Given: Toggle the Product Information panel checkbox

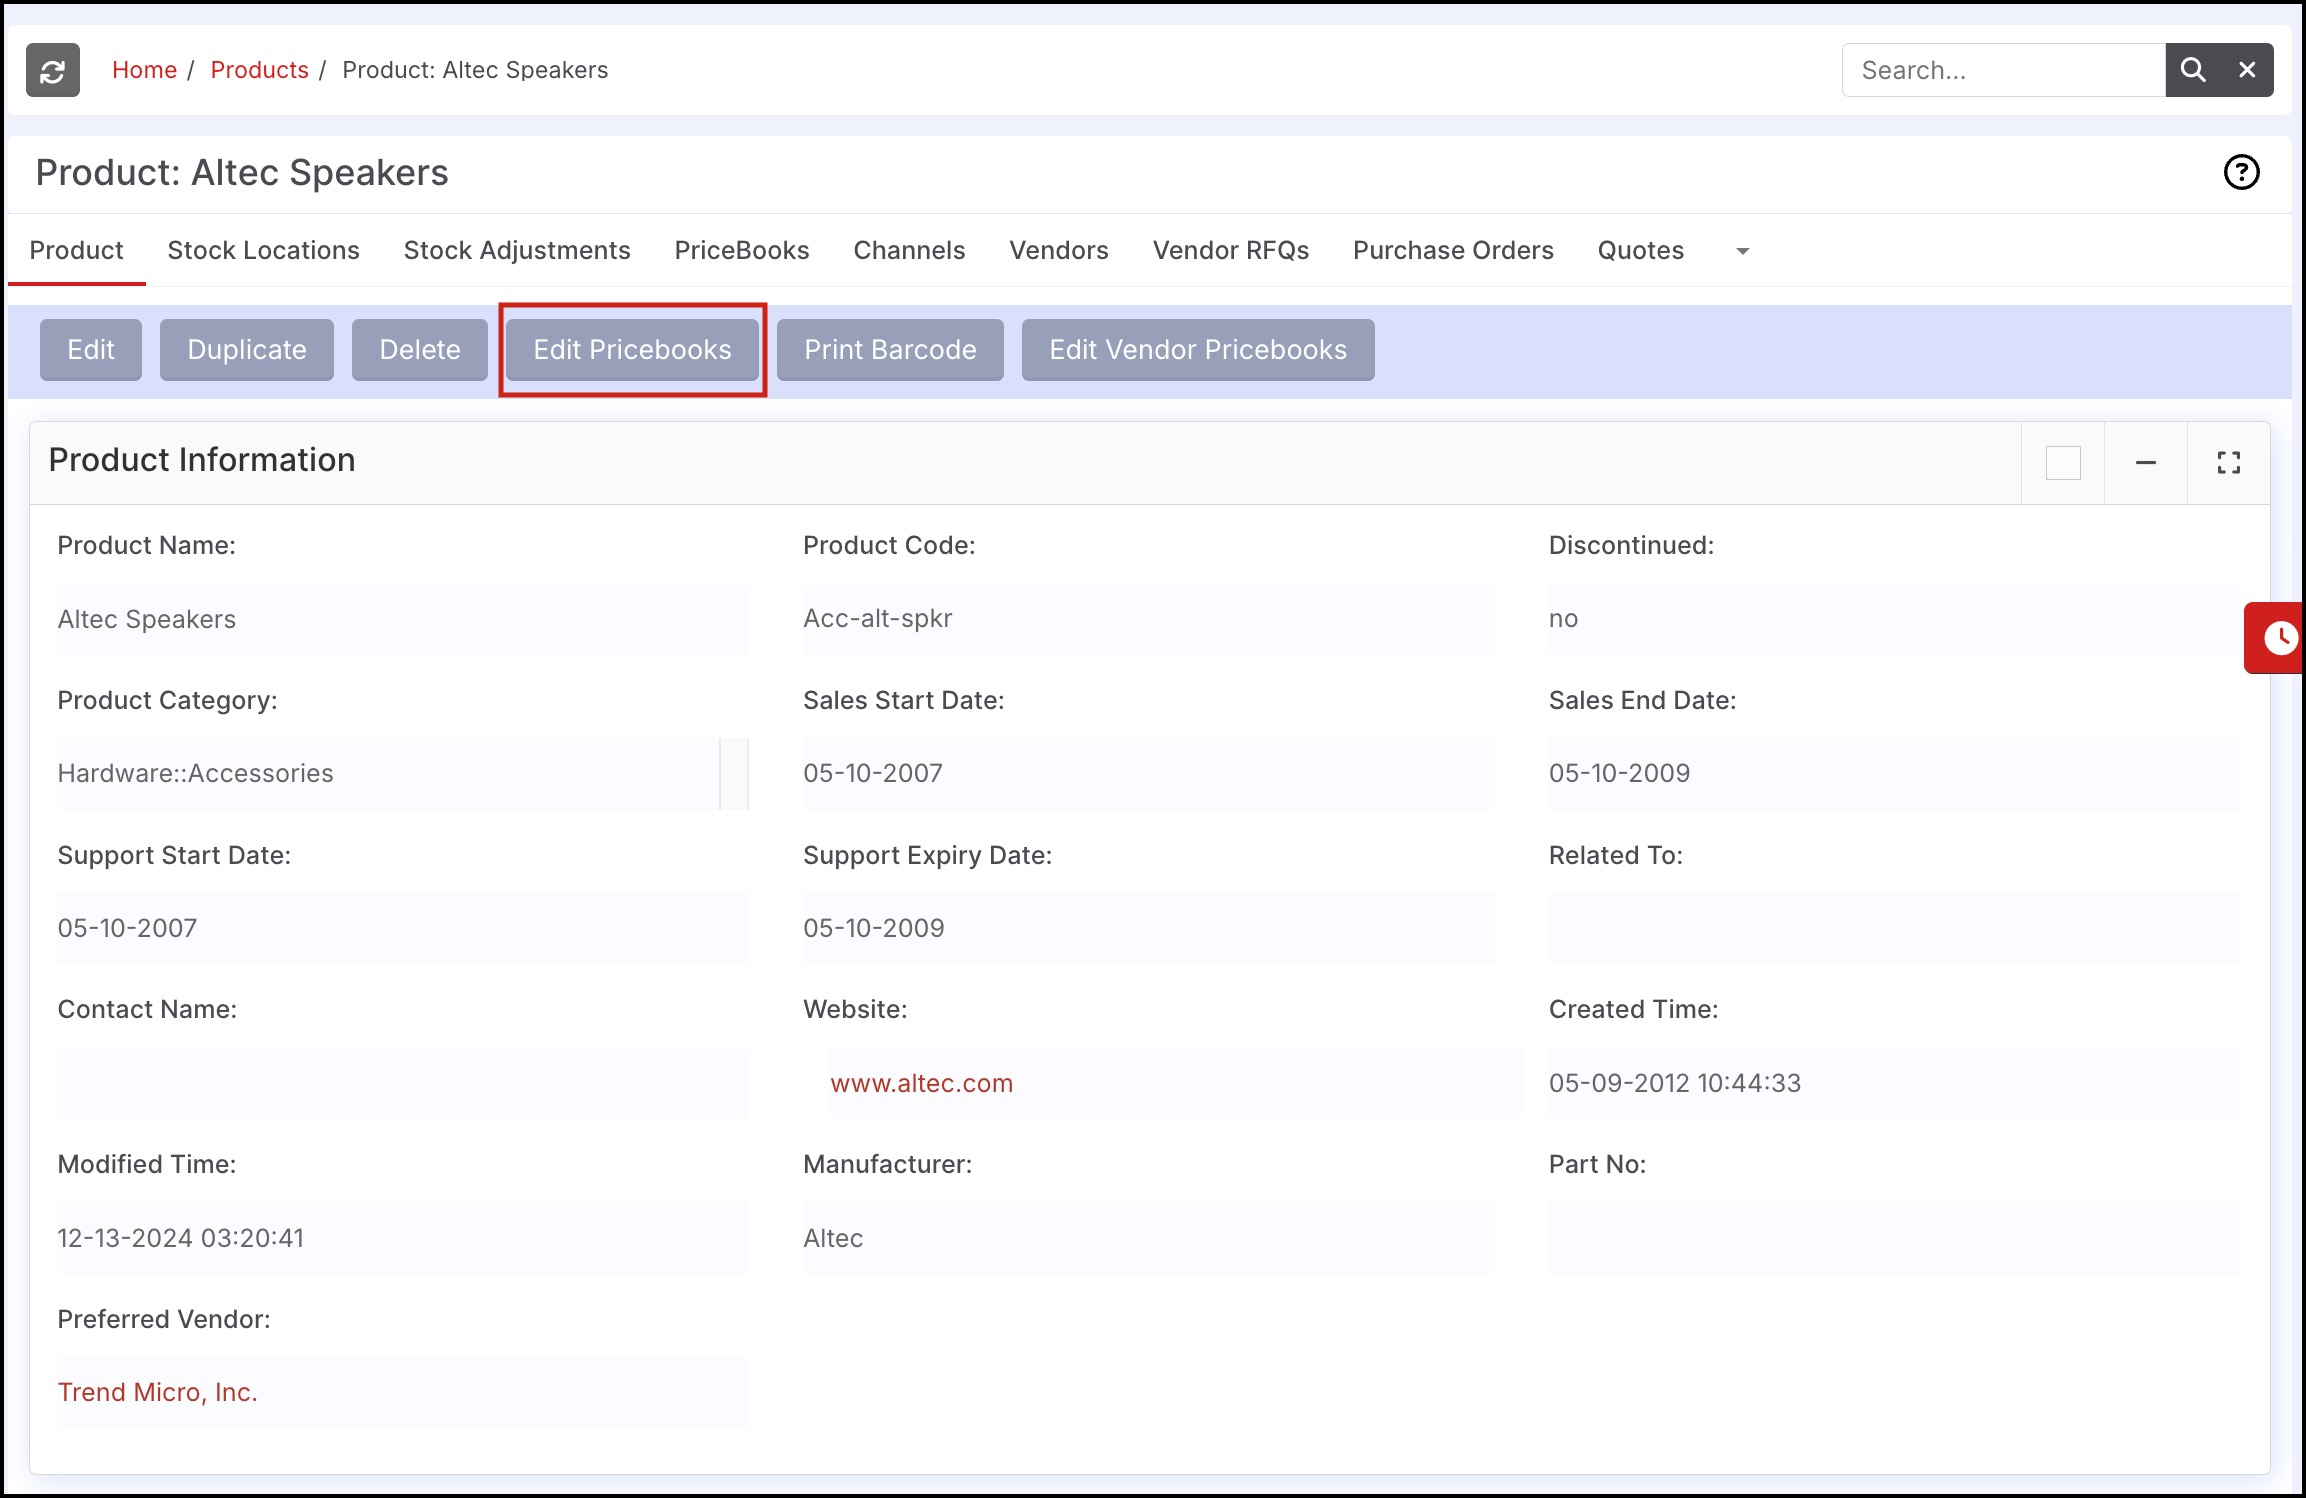Looking at the screenshot, I should click(x=2063, y=463).
